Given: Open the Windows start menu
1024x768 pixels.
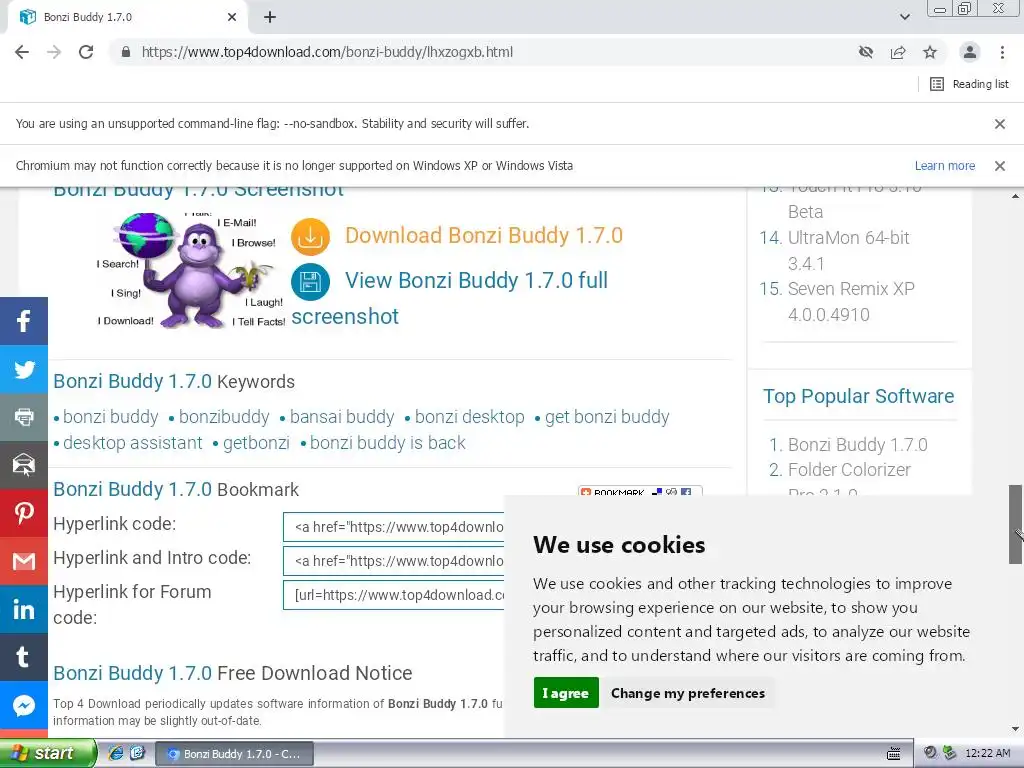Looking at the screenshot, I should (48, 753).
